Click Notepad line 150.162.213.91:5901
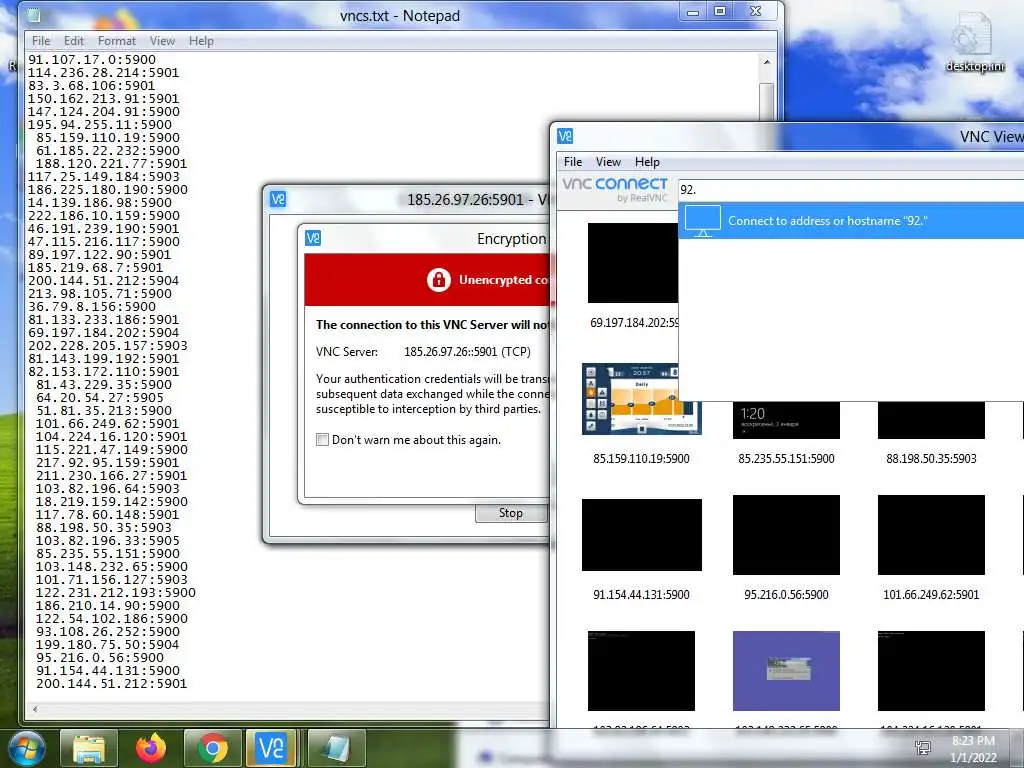This screenshot has width=1024, height=768. 103,99
